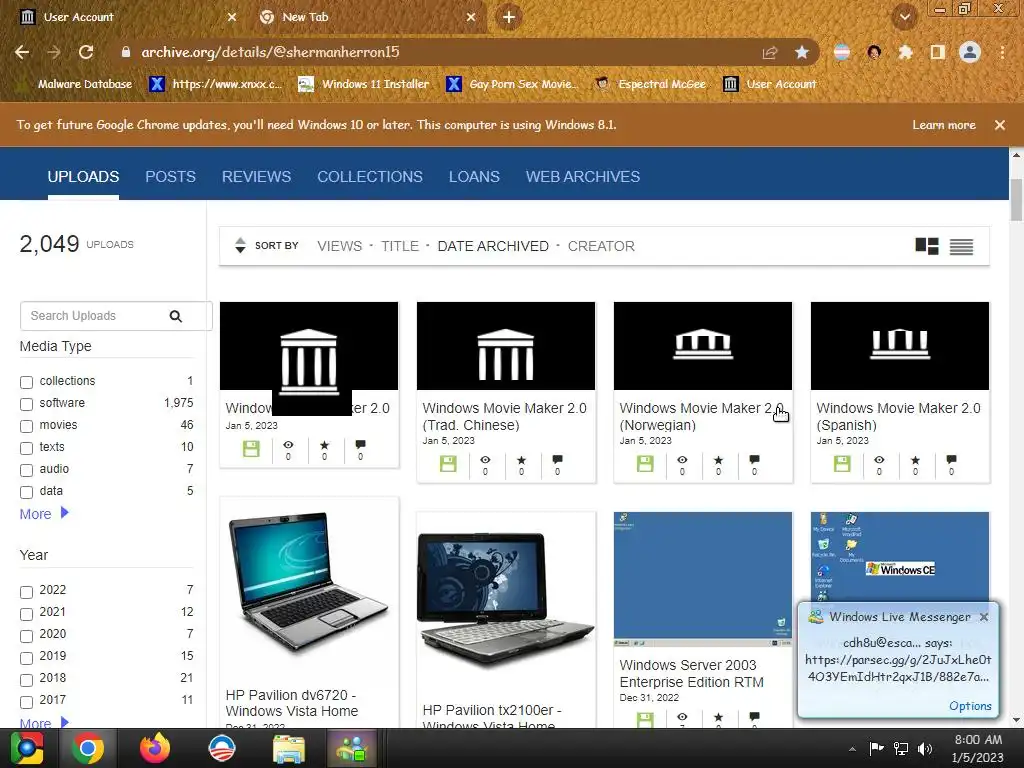
Task: Click the volume speaker tray icon
Action: click(x=925, y=748)
